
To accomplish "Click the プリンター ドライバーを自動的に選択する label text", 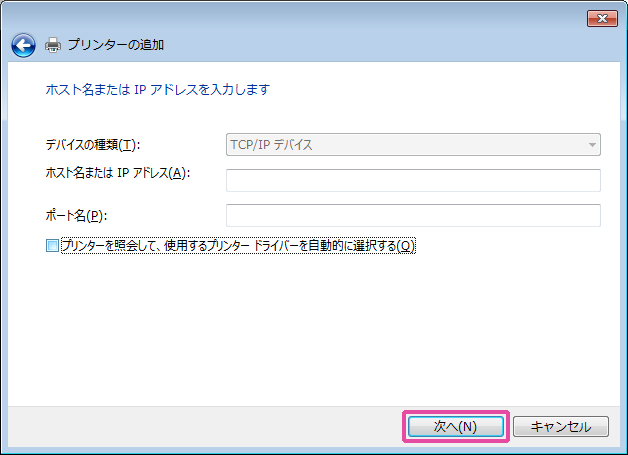I will [x=300, y=246].
